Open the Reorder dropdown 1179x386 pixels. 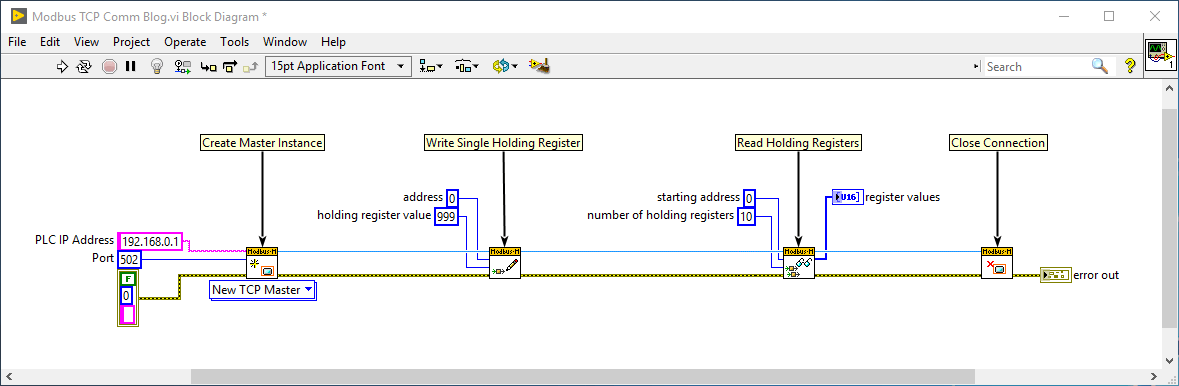(505, 66)
